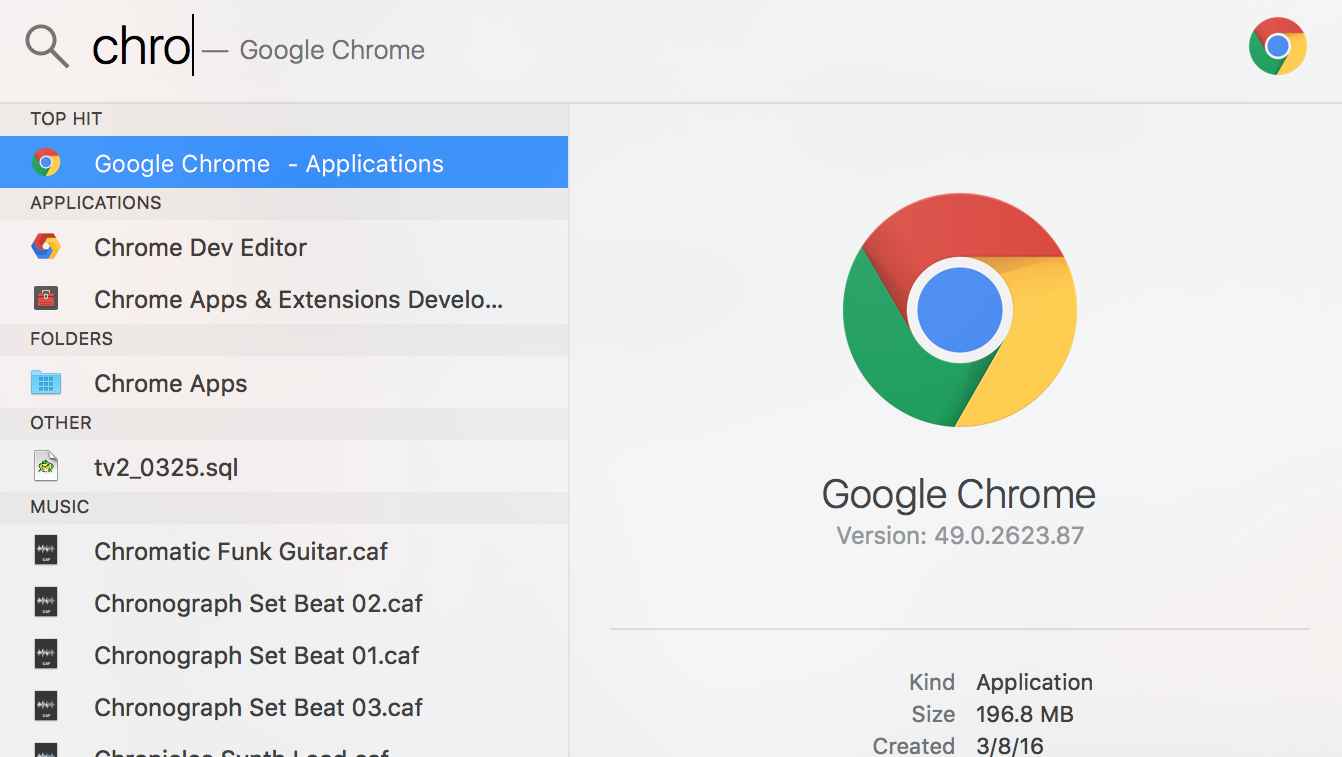Screen dimensions: 1342x757
Task: Select Chromatic Funk Guitar.caf result
Action: click(x=284, y=550)
